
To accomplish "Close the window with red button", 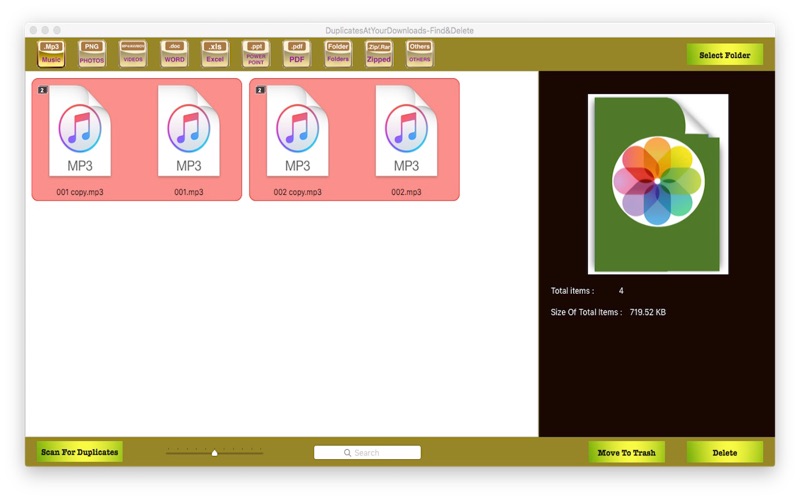I will (33, 30).
